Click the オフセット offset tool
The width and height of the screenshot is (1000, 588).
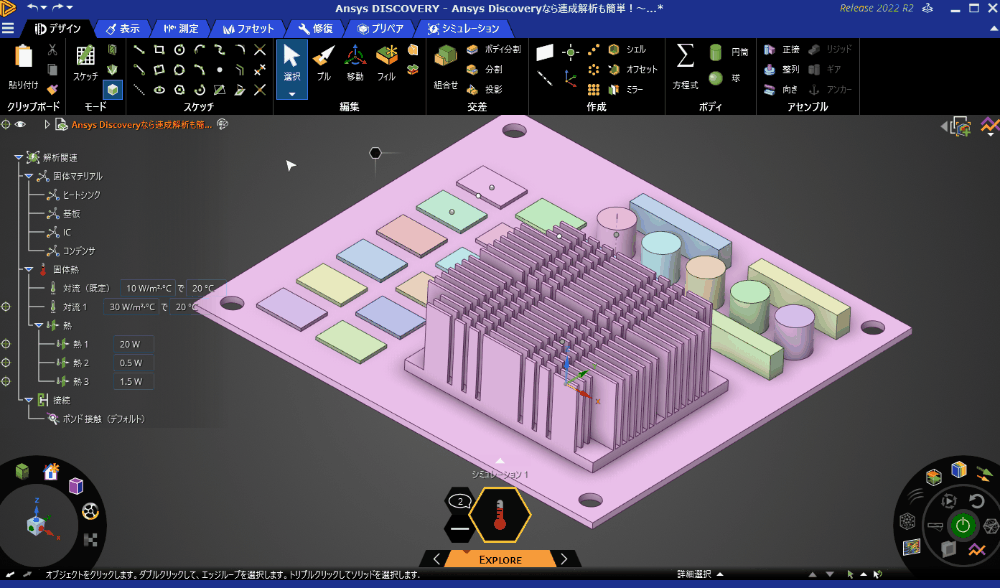click(x=633, y=69)
